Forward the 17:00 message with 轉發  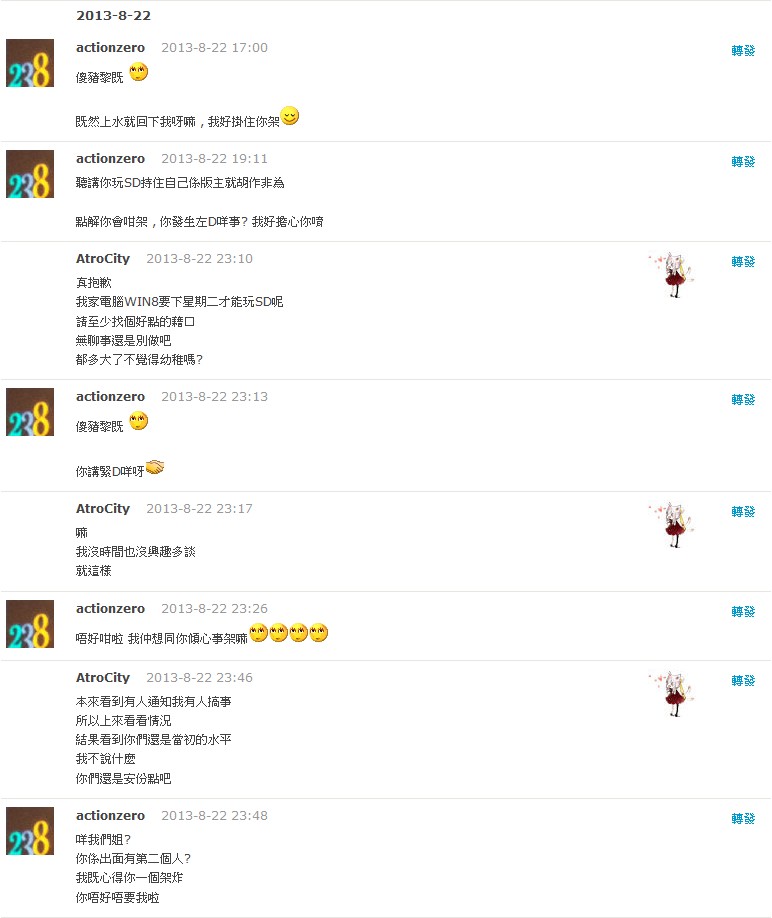743,51
